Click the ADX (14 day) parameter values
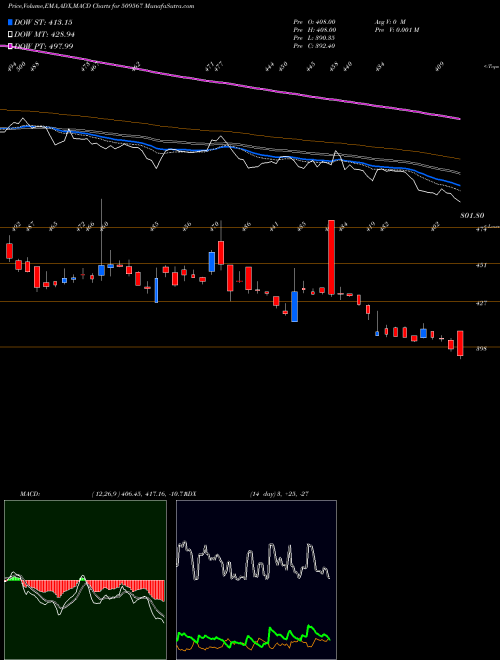The image size is (500, 660). coord(280,494)
